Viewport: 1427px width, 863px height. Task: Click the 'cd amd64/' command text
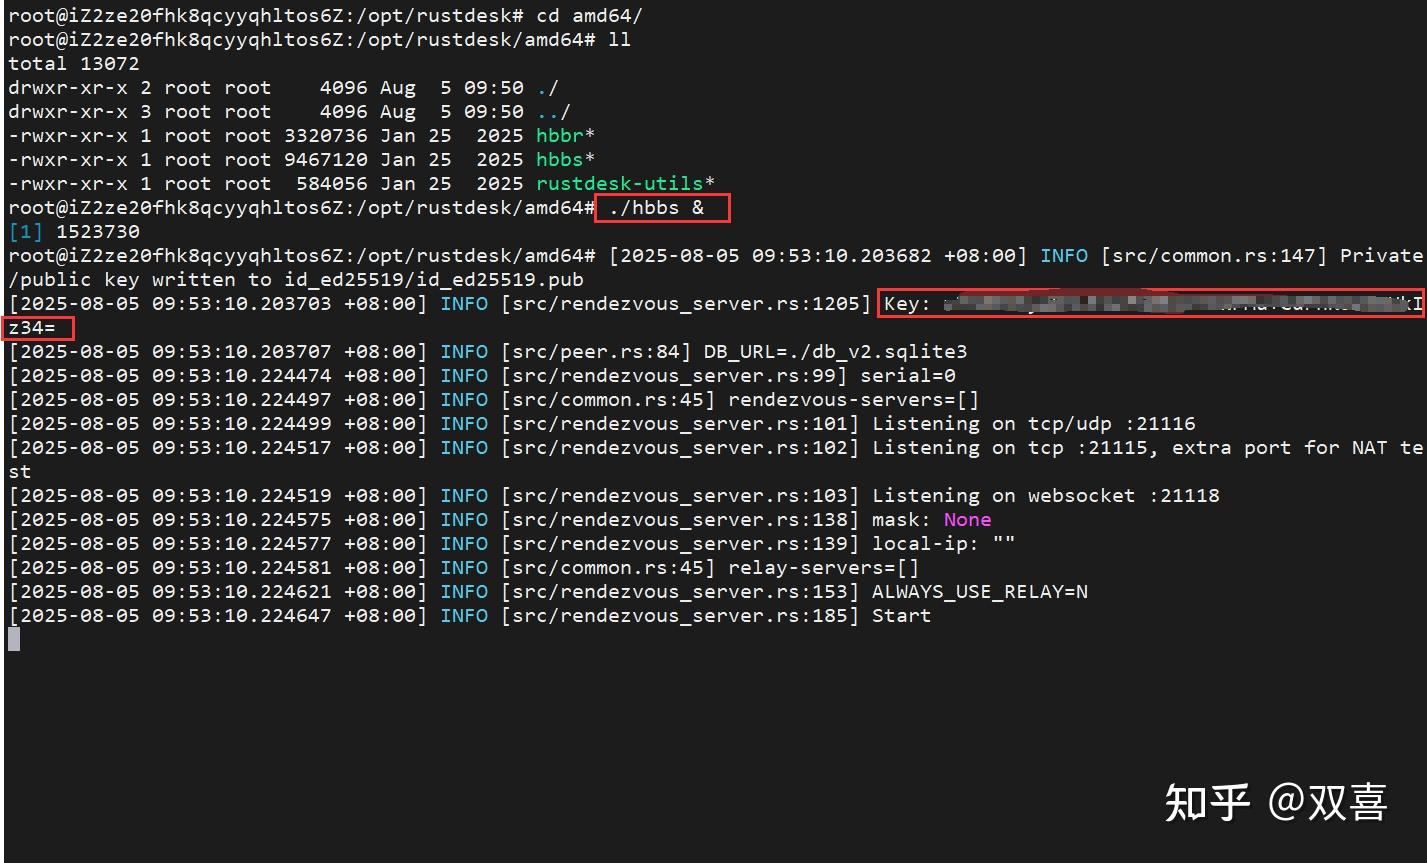pos(591,16)
